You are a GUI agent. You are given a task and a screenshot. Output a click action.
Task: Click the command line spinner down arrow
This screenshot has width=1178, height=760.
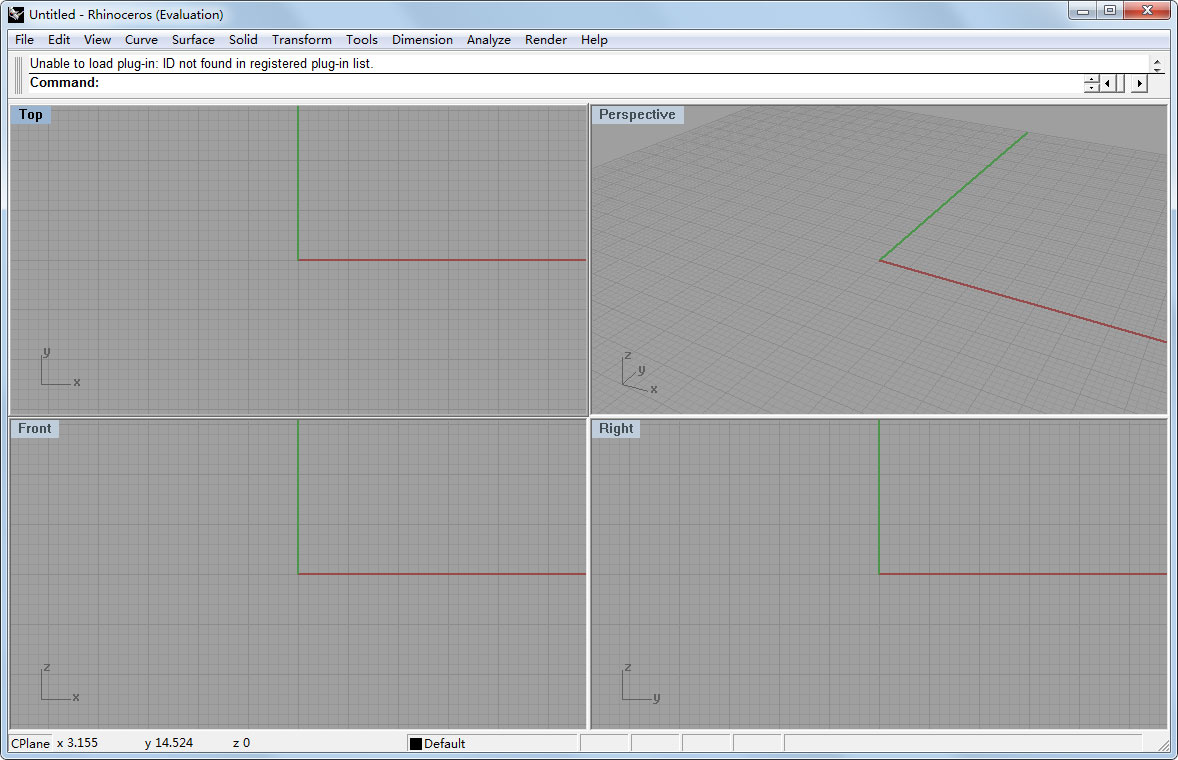pyautogui.click(x=1091, y=88)
